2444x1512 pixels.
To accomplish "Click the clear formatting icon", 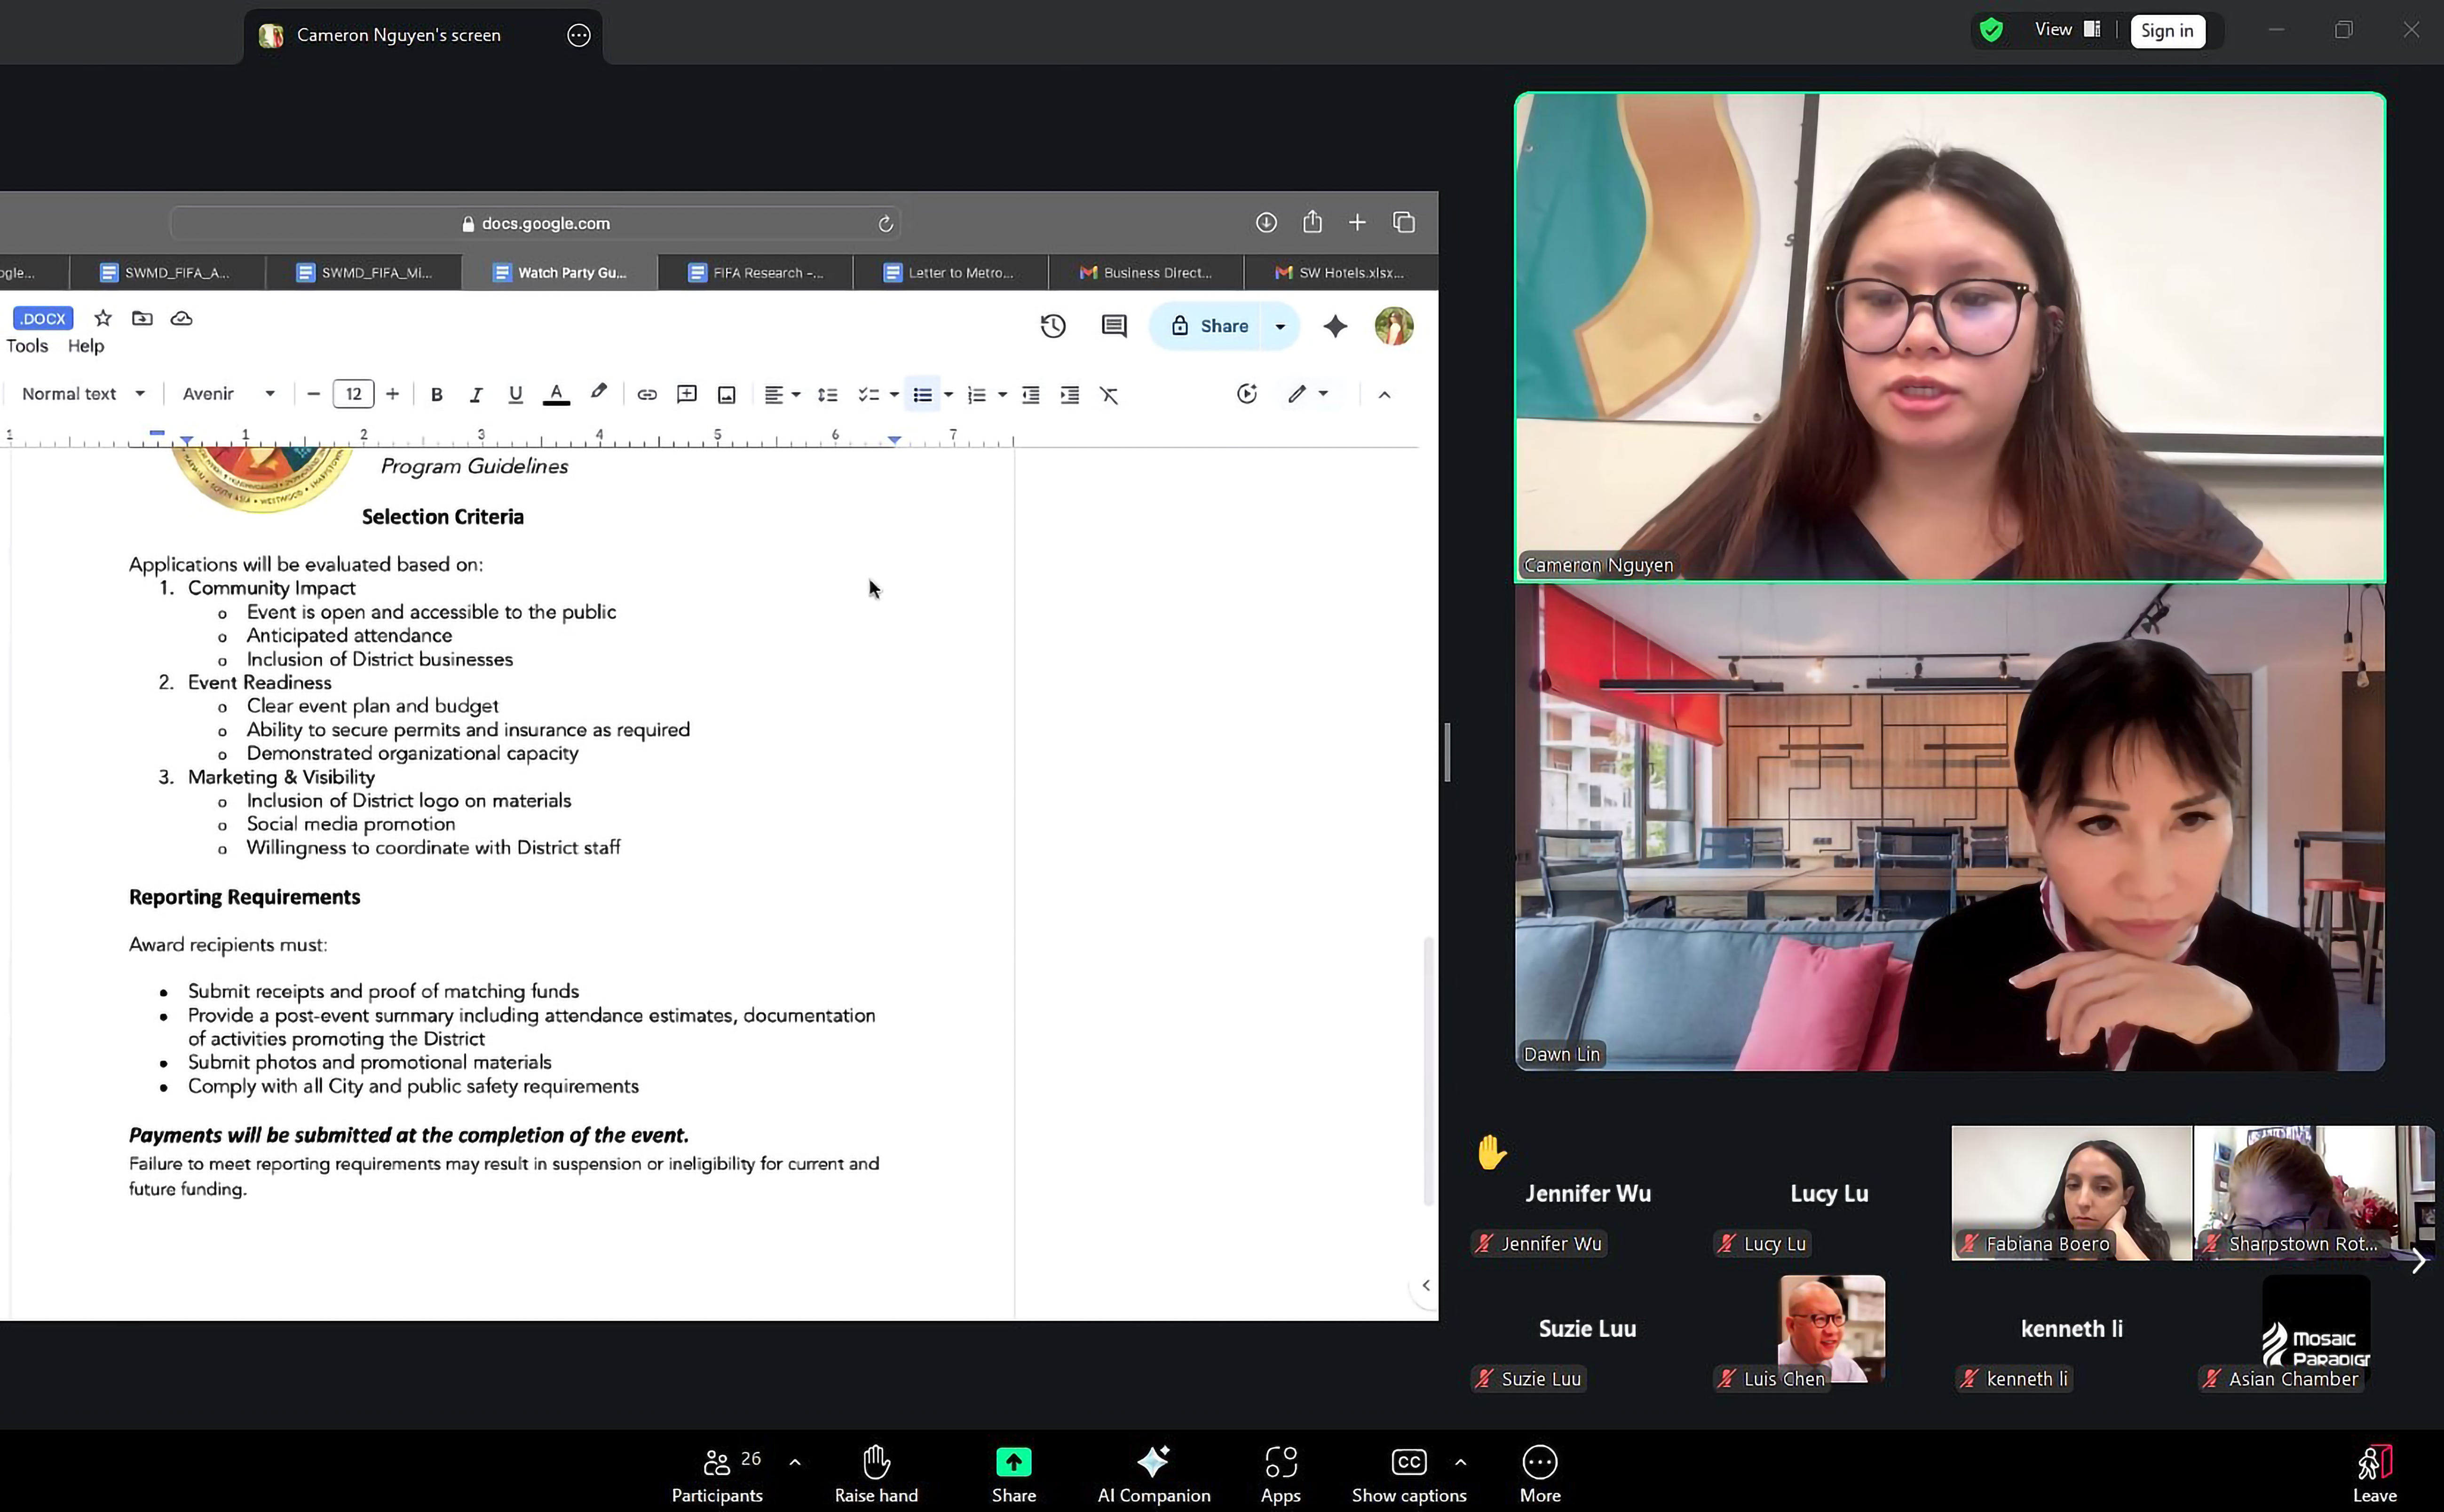I will [x=1109, y=395].
